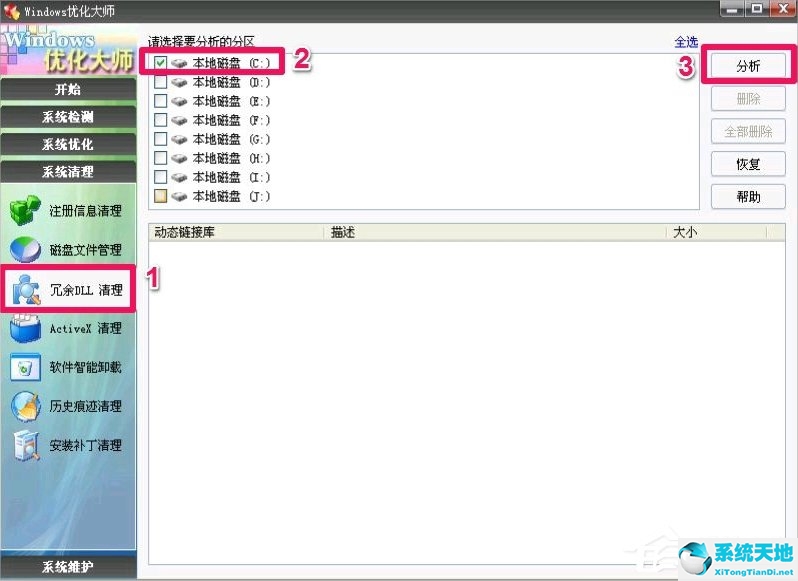The image size is (798, 581).
Task: Click the 帮助 help button
Action: 748,197
